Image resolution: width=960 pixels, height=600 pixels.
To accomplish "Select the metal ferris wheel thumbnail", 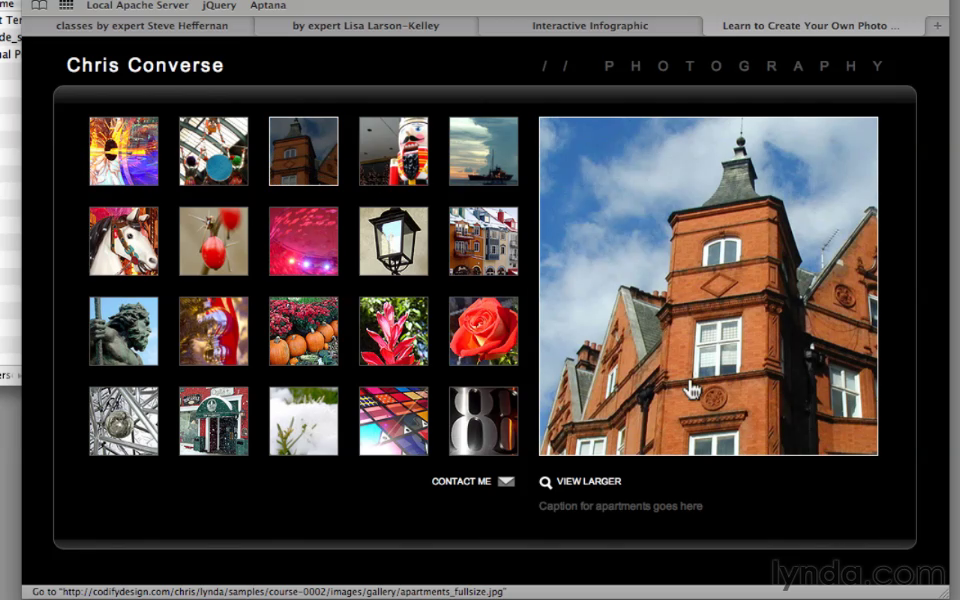I will [x=124, y=421].
